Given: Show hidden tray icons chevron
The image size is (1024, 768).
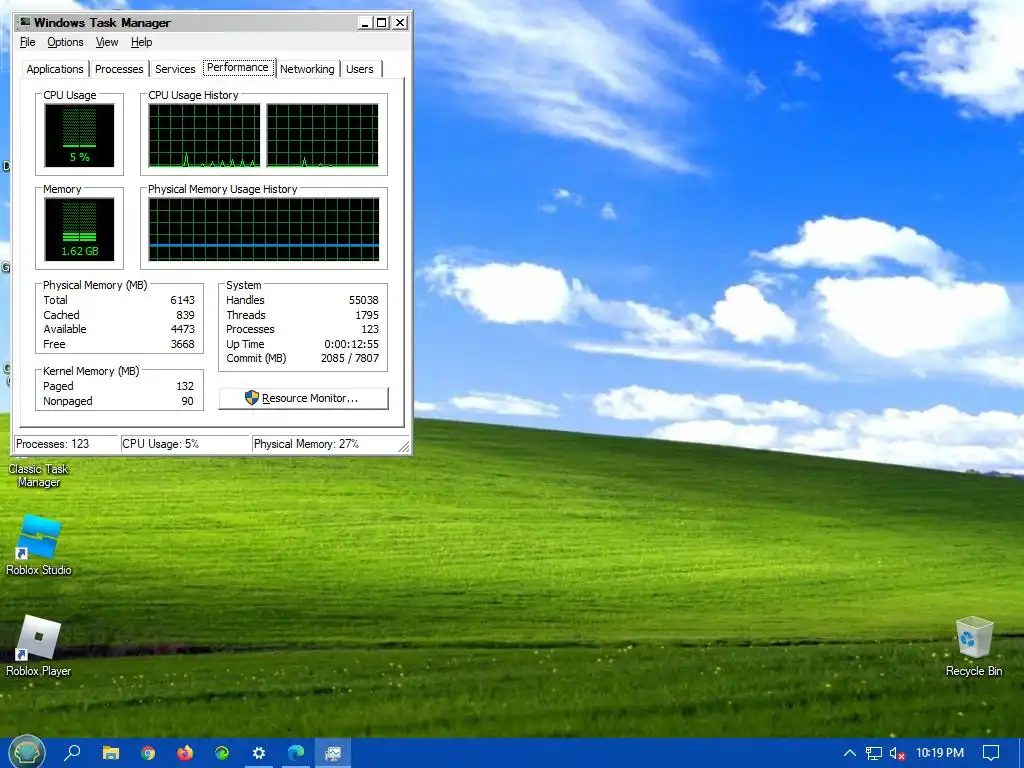Looking at the screenshot, I should 850,754.
